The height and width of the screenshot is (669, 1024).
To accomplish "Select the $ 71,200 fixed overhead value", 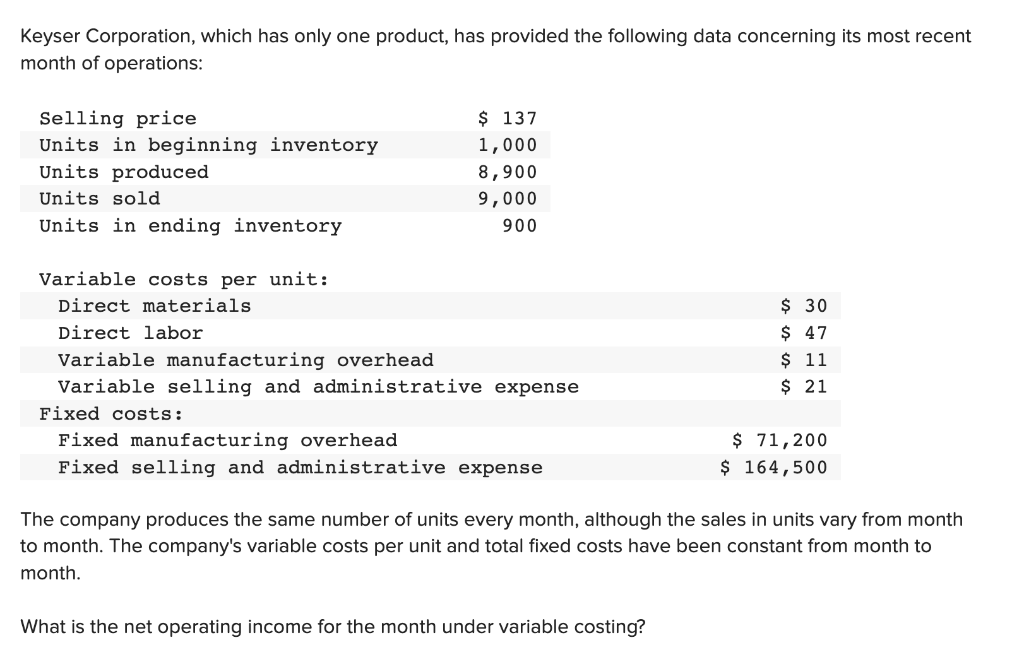I will tap(780, 440).
